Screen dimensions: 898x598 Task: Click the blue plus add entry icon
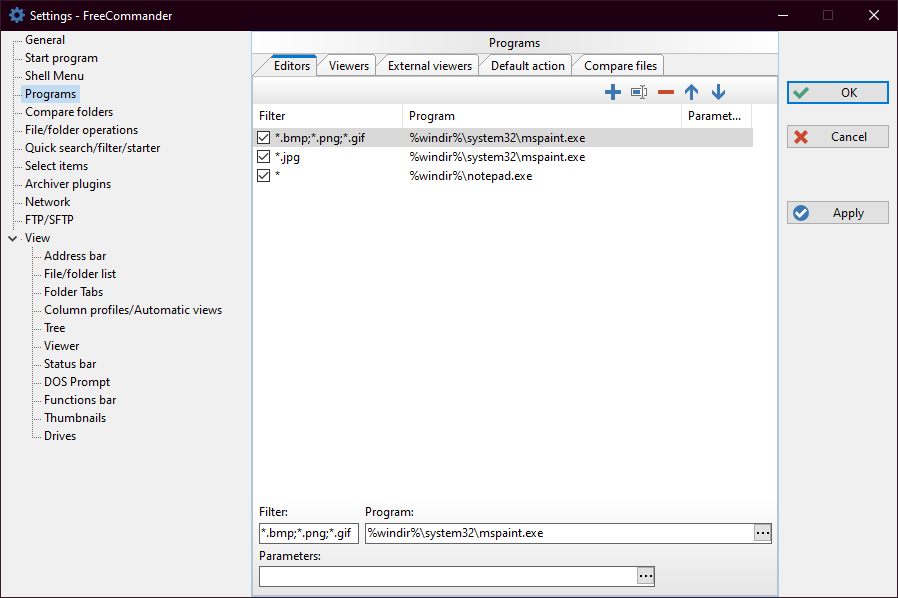(x=613, y=93)
